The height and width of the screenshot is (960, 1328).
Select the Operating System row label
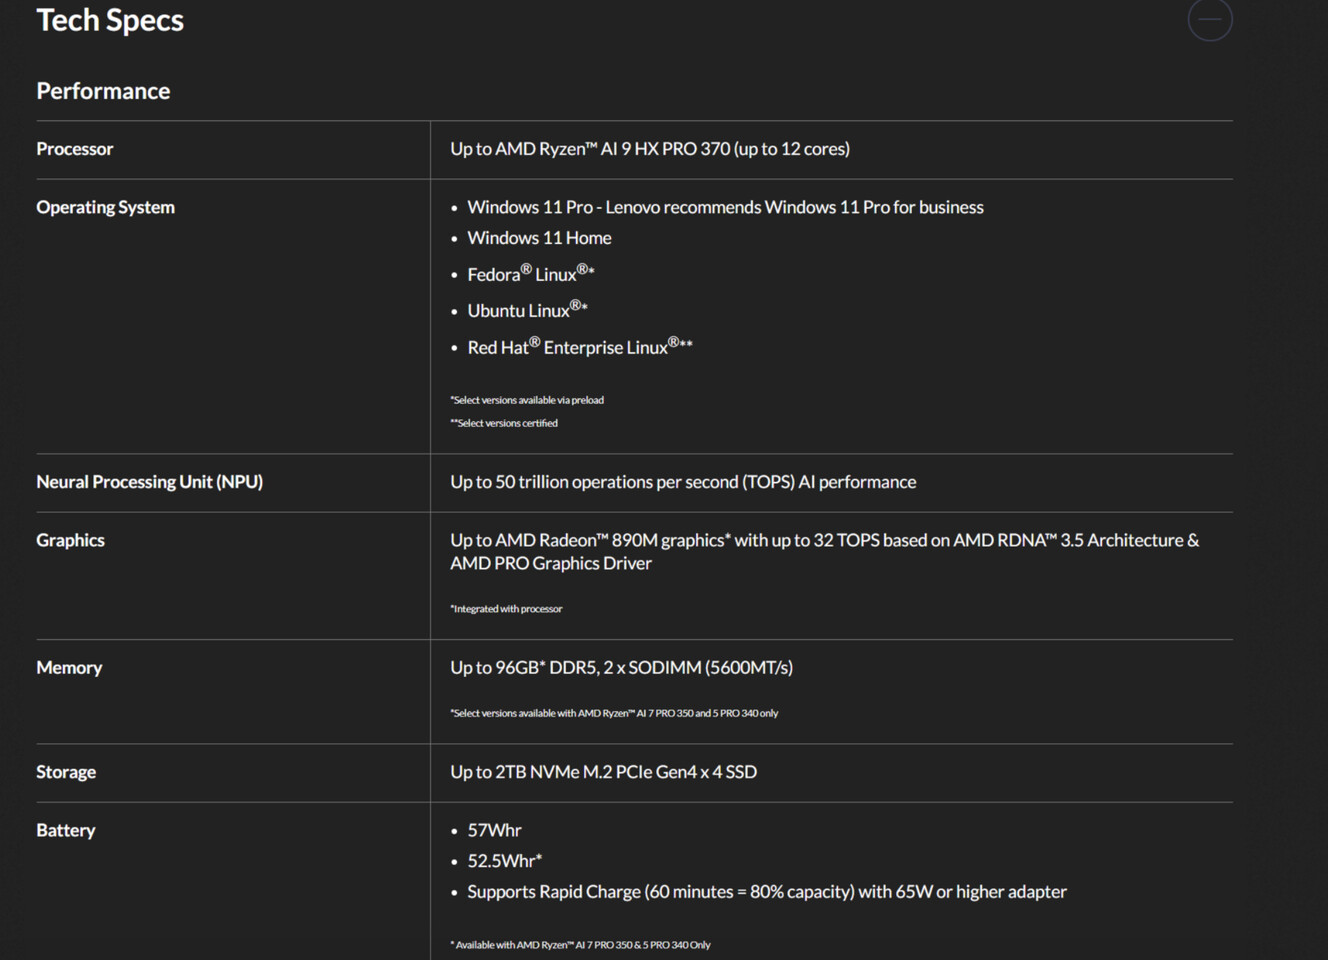click(x=105, y=207)
